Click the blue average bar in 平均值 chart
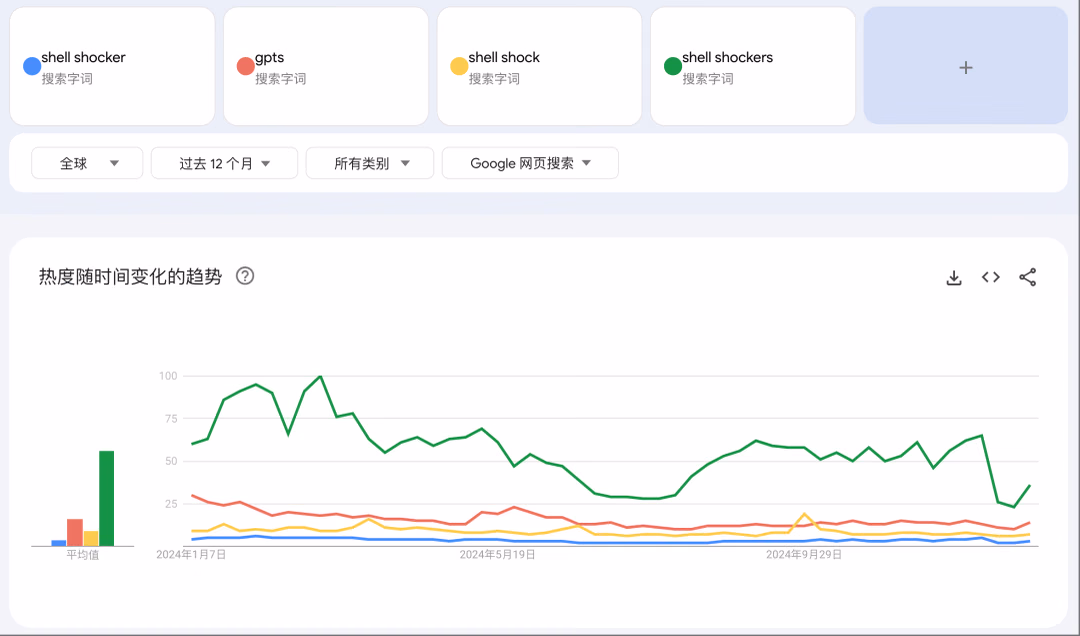This screenshot has height=636, width=1080. 59,543
